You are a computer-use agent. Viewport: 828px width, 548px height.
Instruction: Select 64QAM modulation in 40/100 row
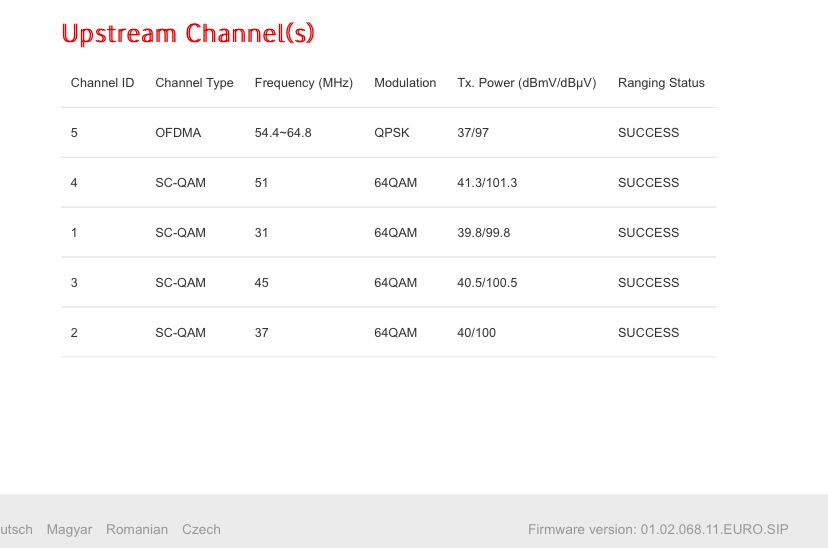coord(396,333)
